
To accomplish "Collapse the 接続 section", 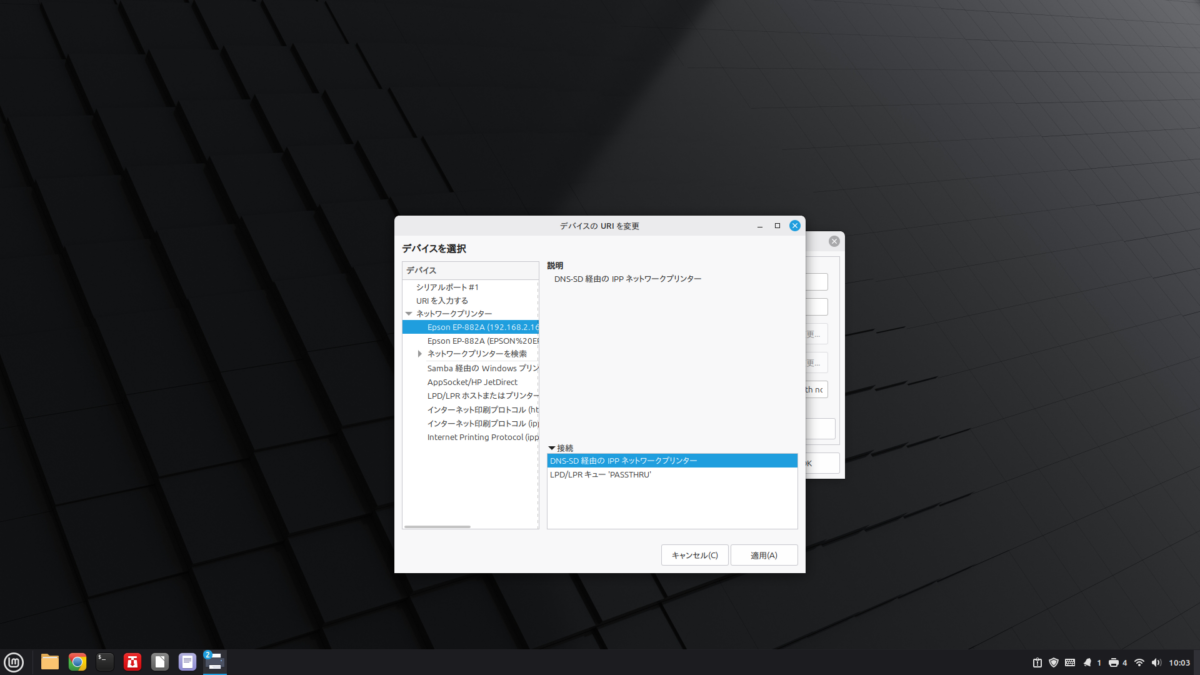I will 551,448.
